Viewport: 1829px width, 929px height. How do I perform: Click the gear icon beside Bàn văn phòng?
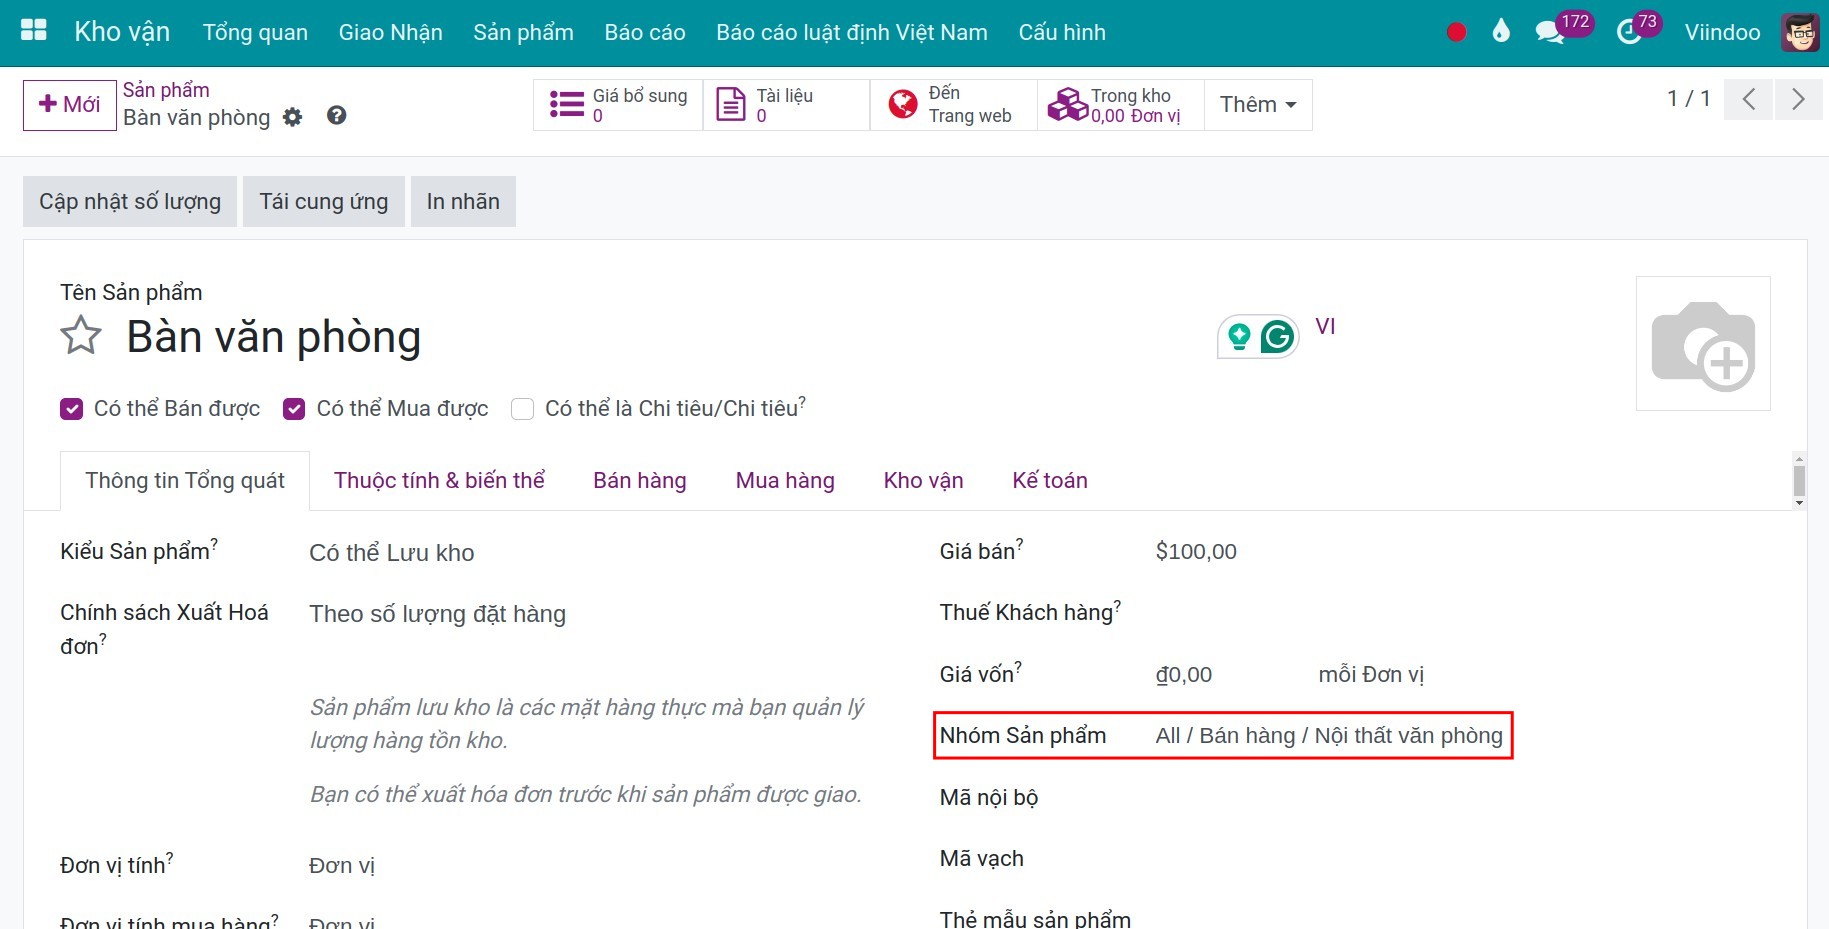(x=292, y=117)
